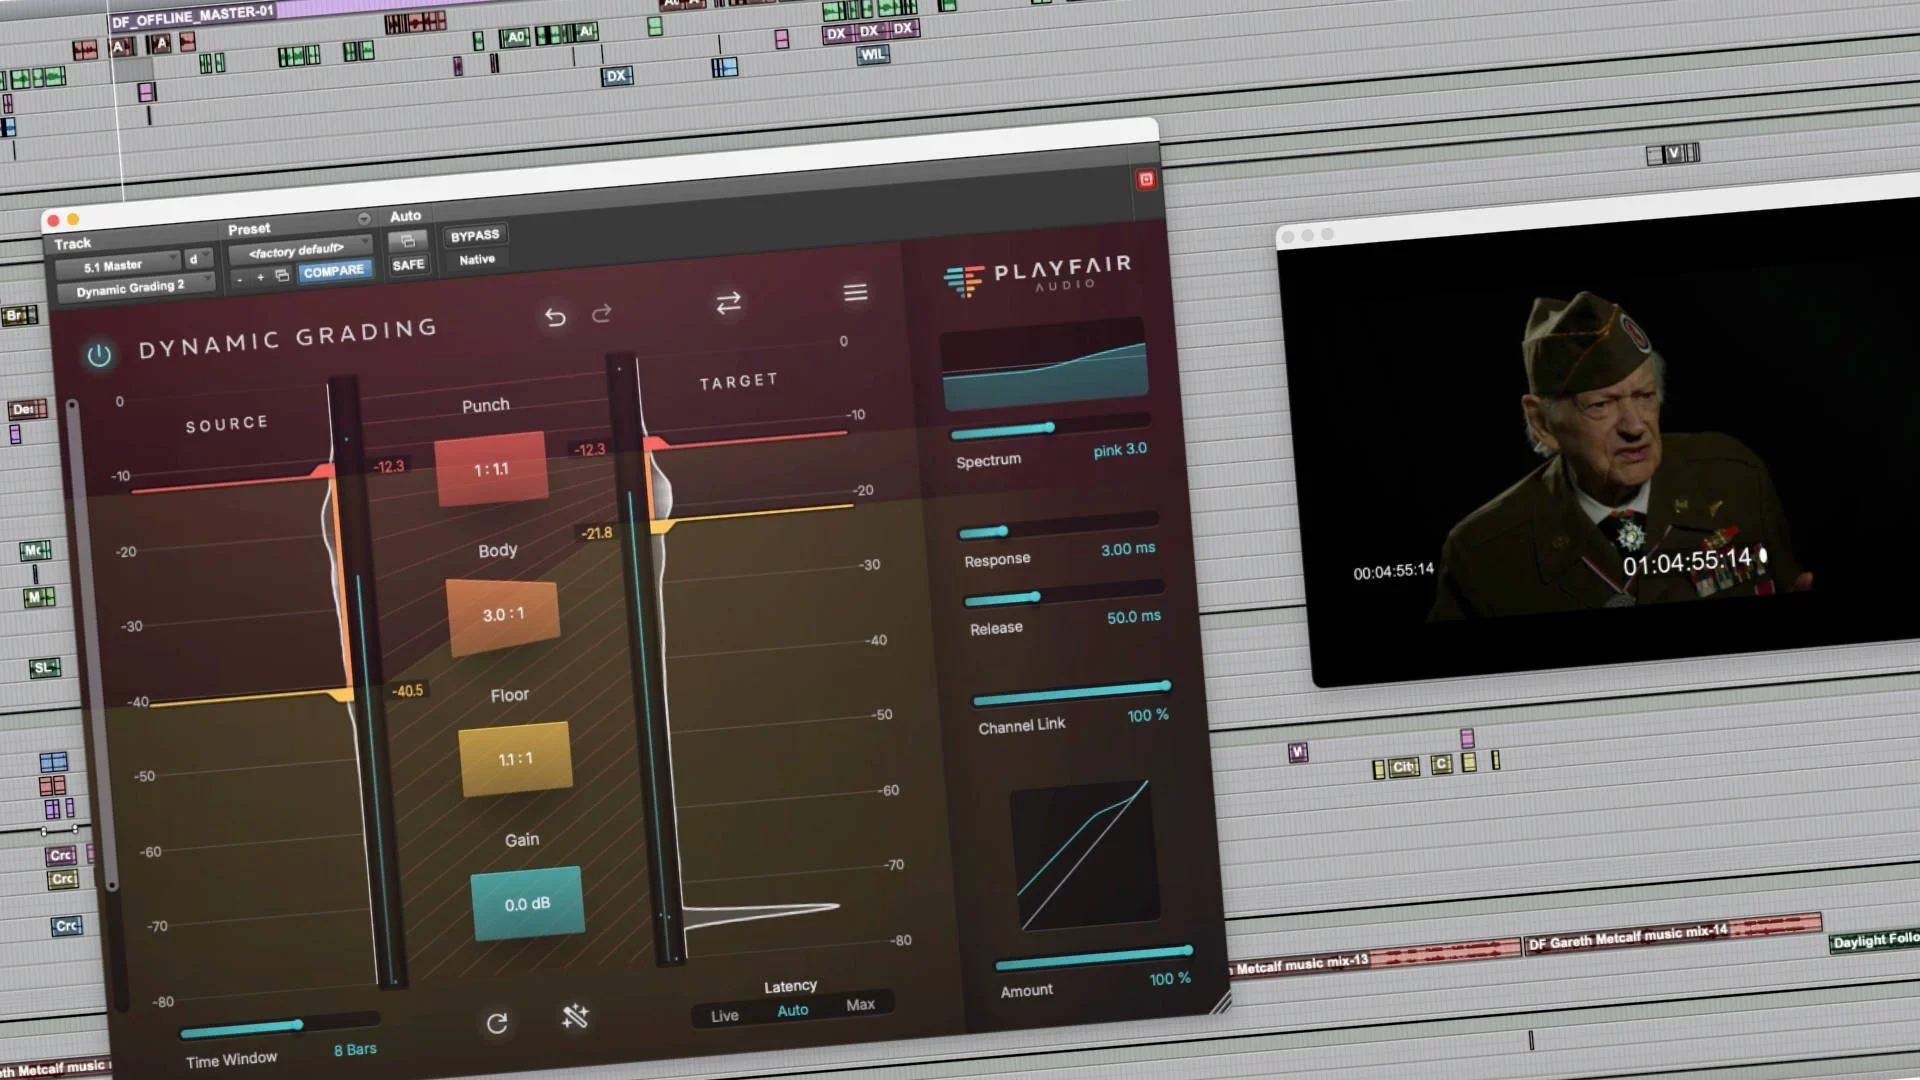The image size is (1920, 1080).
Task: Click the Native processing label
Action: coord(476,258)
